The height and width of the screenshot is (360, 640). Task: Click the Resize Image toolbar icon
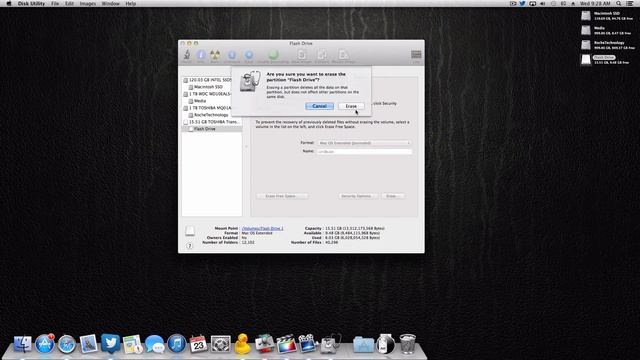[343, 55]
